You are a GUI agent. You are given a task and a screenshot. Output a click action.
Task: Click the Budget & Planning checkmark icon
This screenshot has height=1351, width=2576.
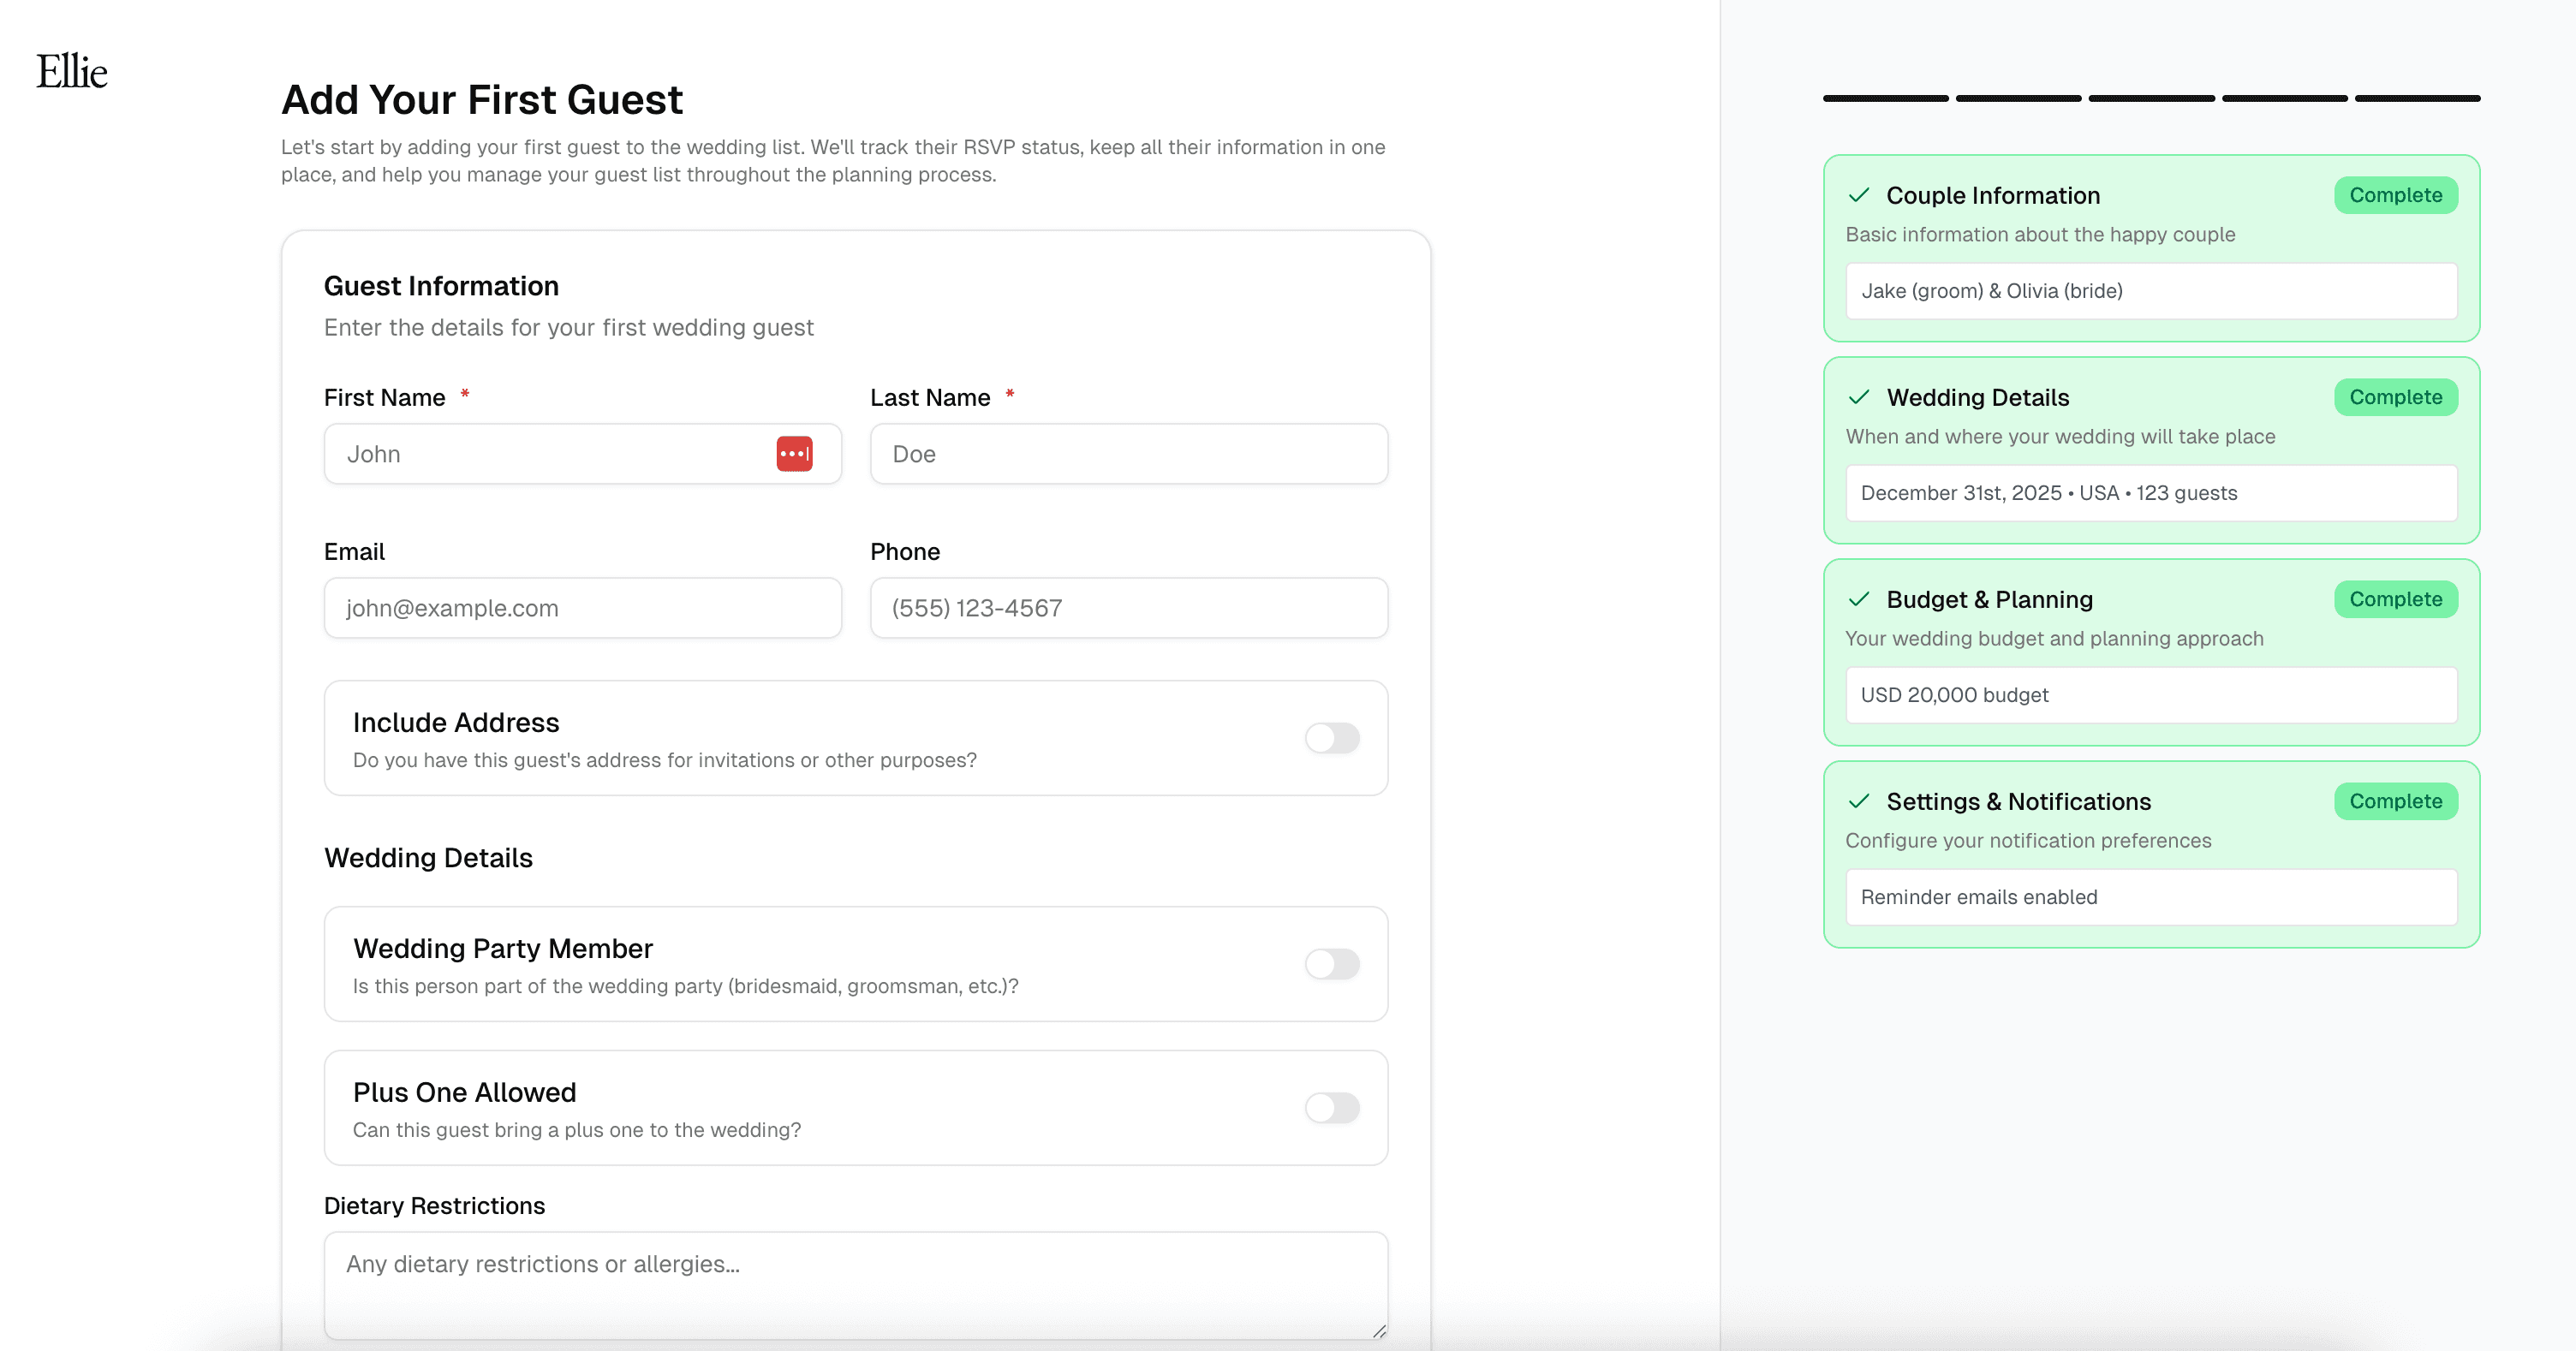click(1859, 599)
